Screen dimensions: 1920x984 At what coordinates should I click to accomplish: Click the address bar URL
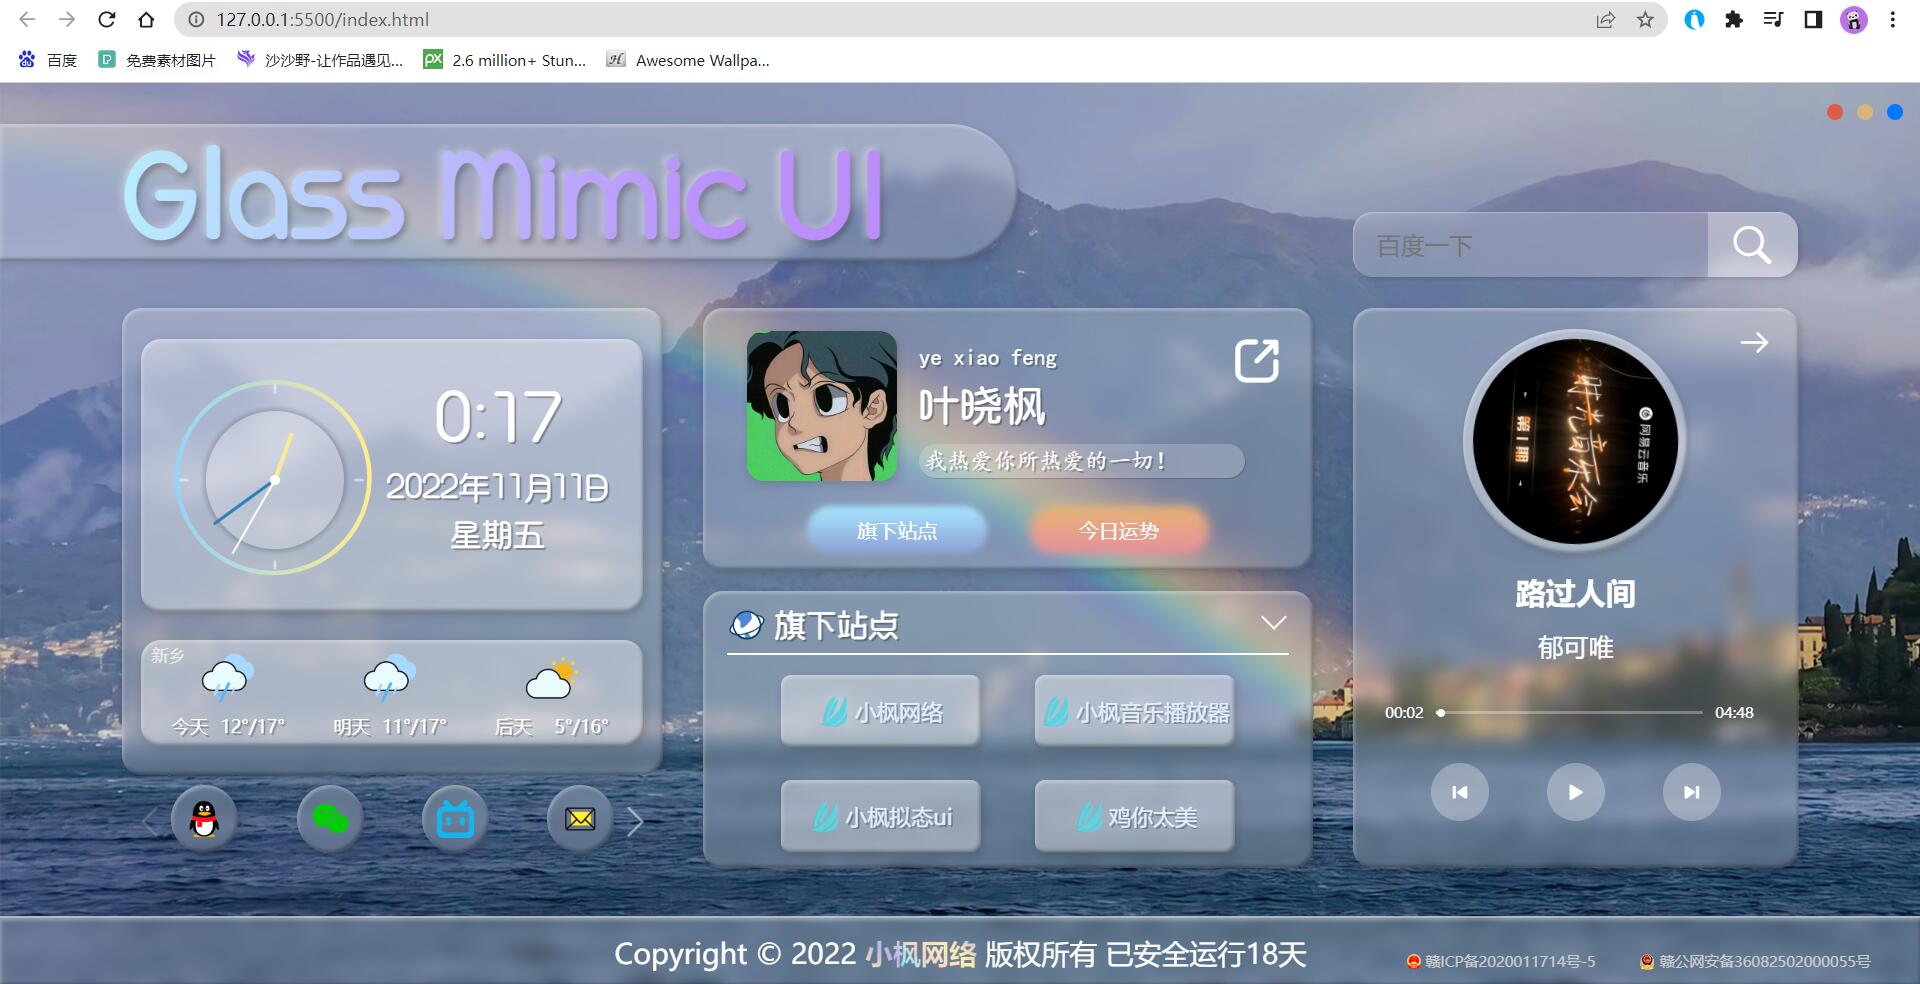(x=323, y=19)
